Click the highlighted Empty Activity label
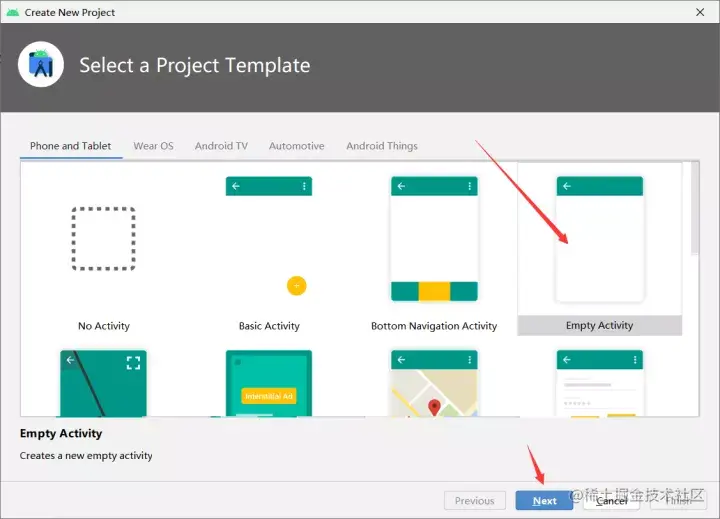Viewport: 720px width, 519px height. (x=600, y=326)
